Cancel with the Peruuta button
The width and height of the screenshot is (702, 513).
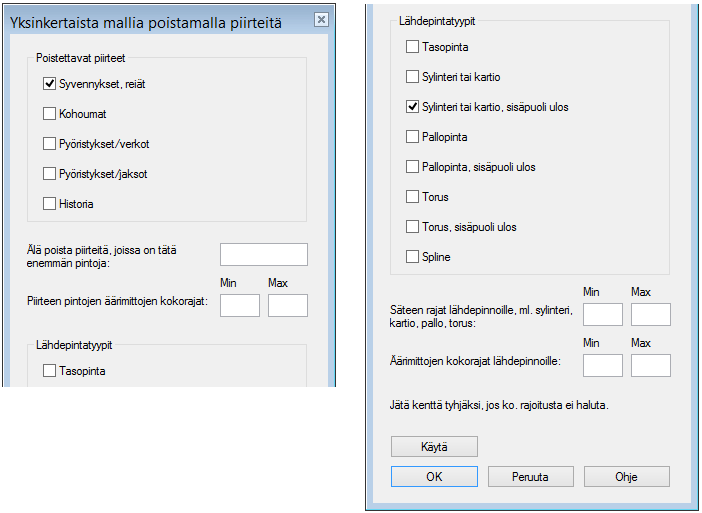tap(531, 477)
